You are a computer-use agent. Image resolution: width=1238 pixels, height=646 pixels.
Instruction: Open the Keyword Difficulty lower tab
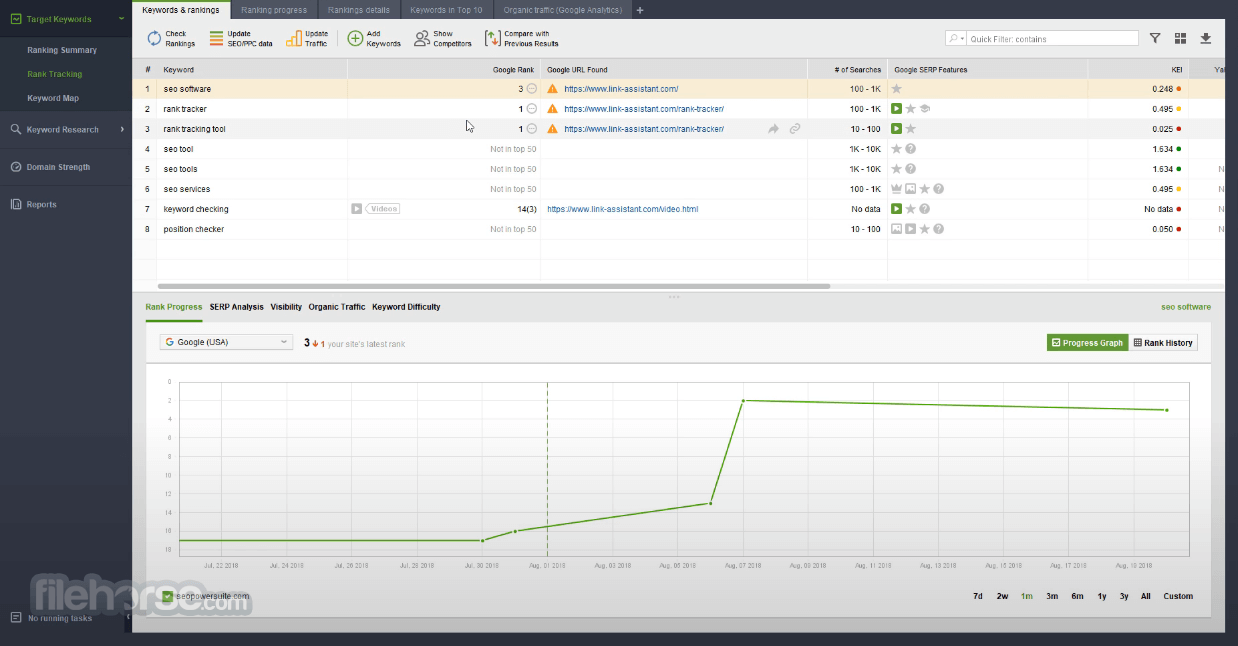coord(406,307)
